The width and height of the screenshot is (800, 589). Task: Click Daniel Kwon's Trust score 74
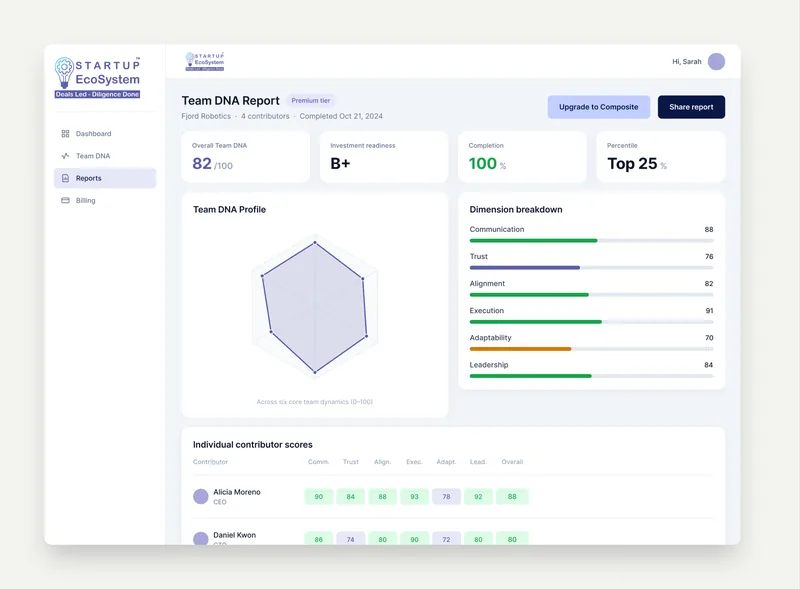[351, 538]
